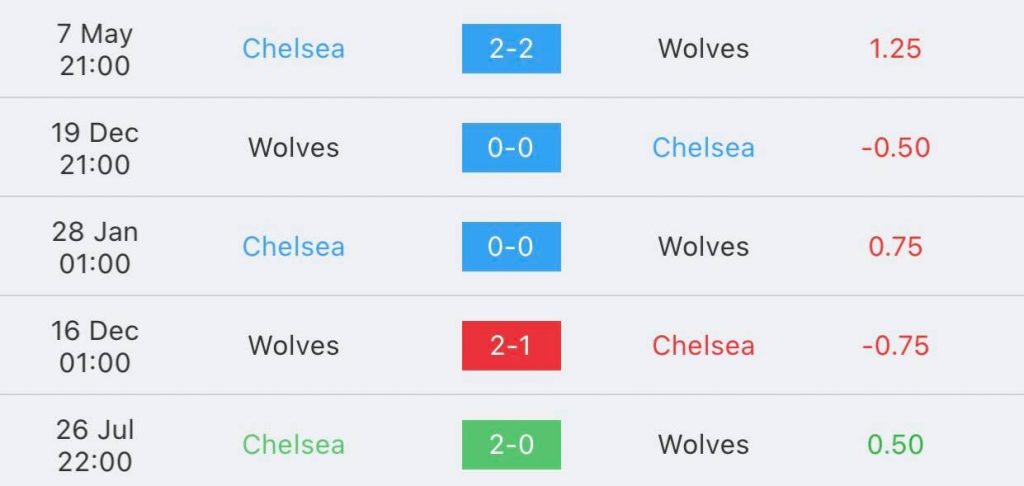The height and width of the screenshot is (486, 1024).
Task: Select the 0-0 score on 19 Dec
Action: (511, 148)
